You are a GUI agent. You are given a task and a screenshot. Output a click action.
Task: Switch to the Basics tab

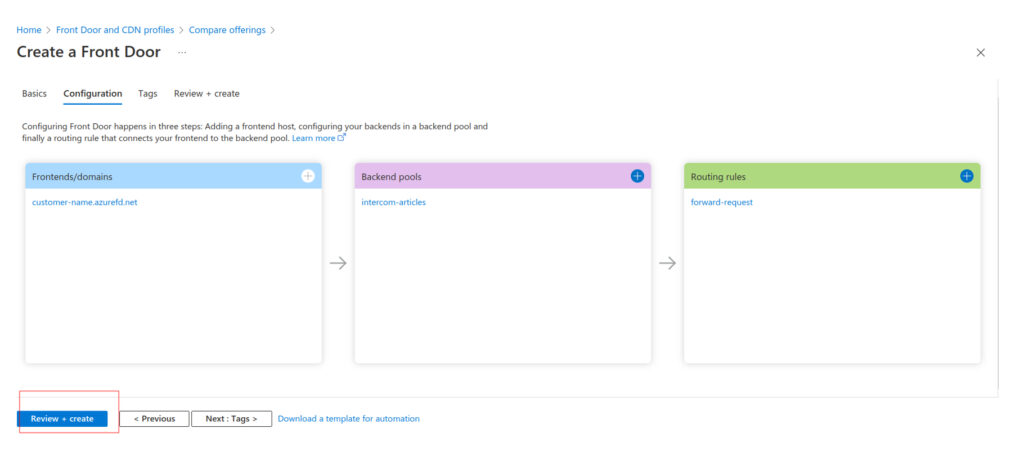tap(35, 93)
